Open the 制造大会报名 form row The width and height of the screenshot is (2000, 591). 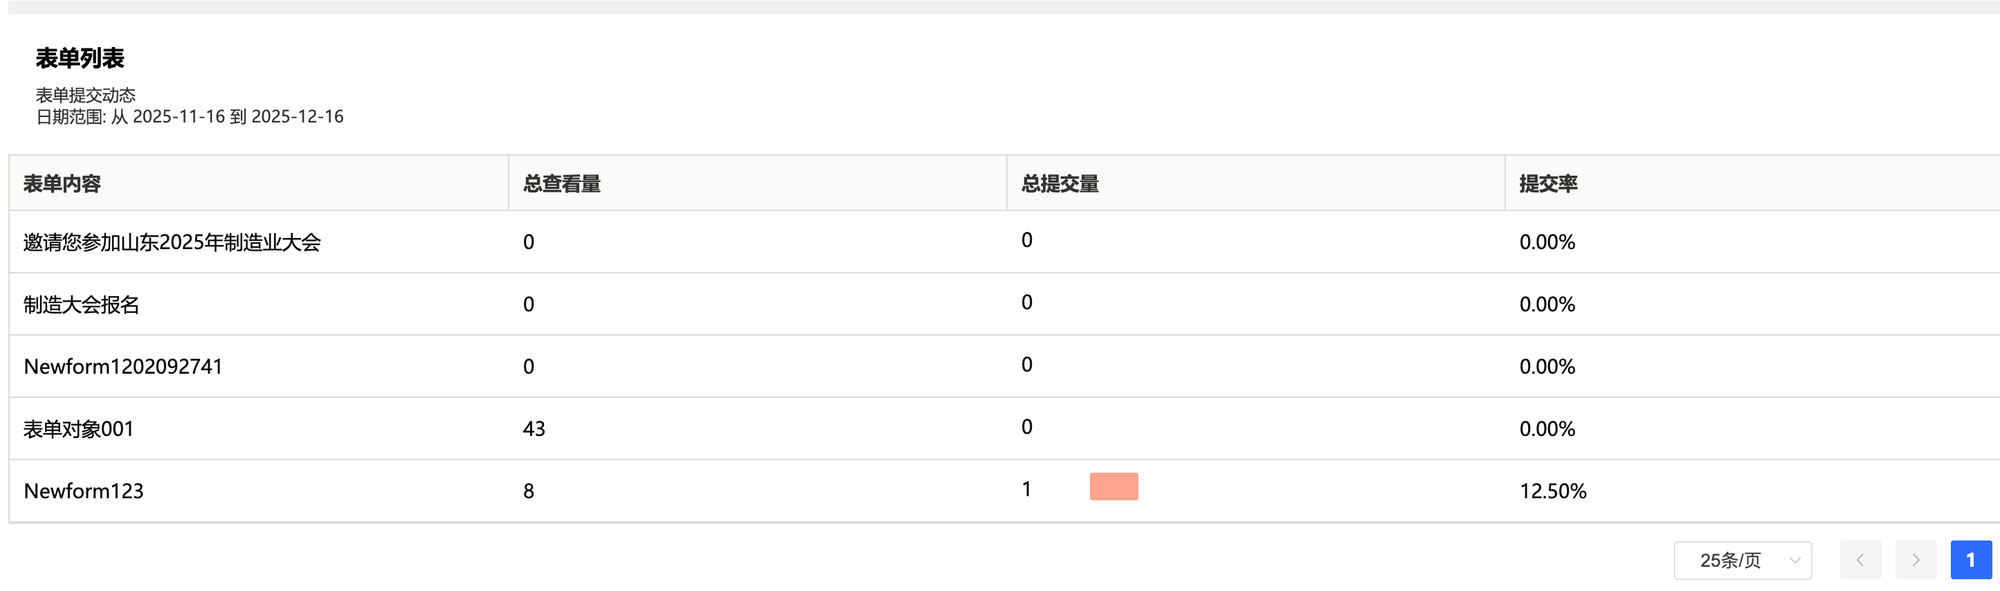point(81,305)
